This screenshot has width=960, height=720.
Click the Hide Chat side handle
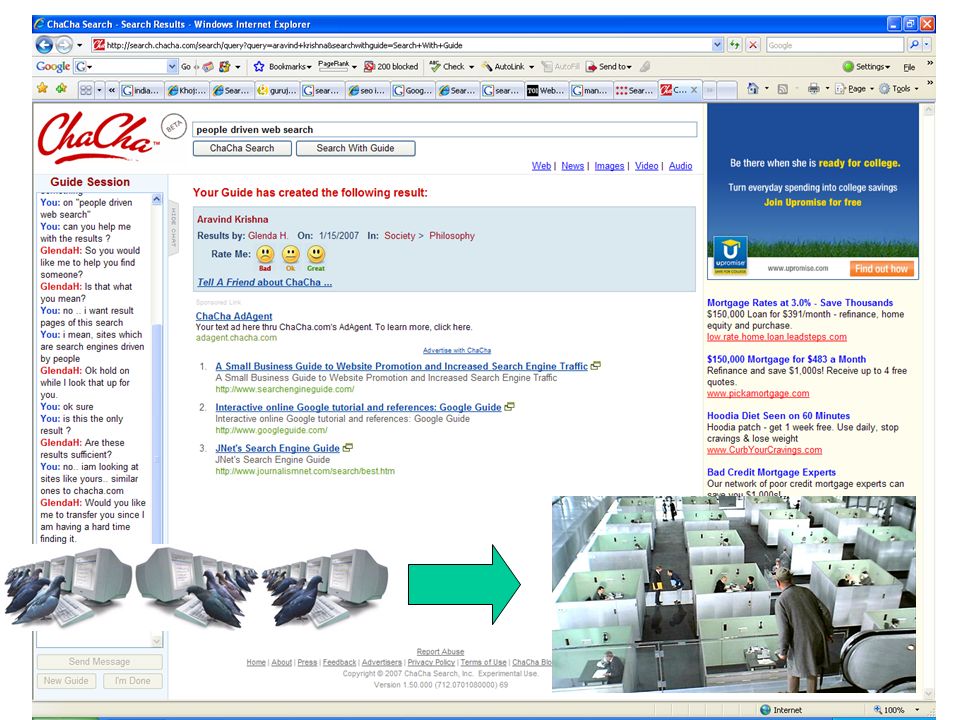pyautogui.click(x=173, y=227)
